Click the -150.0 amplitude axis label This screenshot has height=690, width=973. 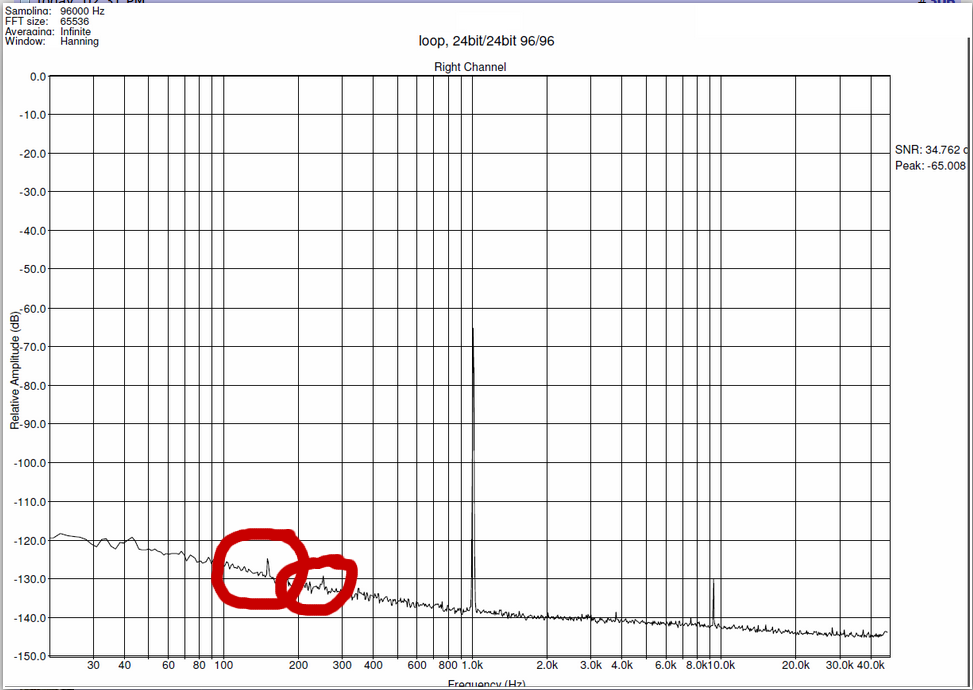pos(30,656)
